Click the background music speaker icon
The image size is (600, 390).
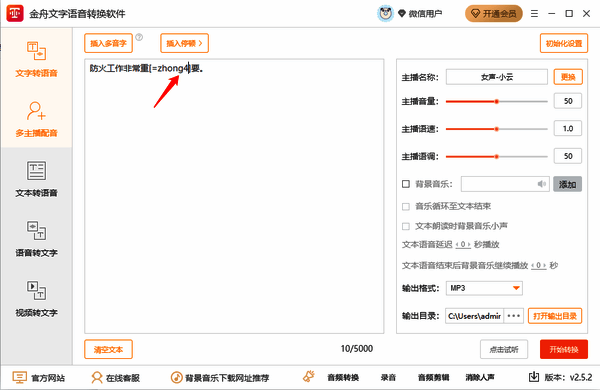[x=541, y=184]
